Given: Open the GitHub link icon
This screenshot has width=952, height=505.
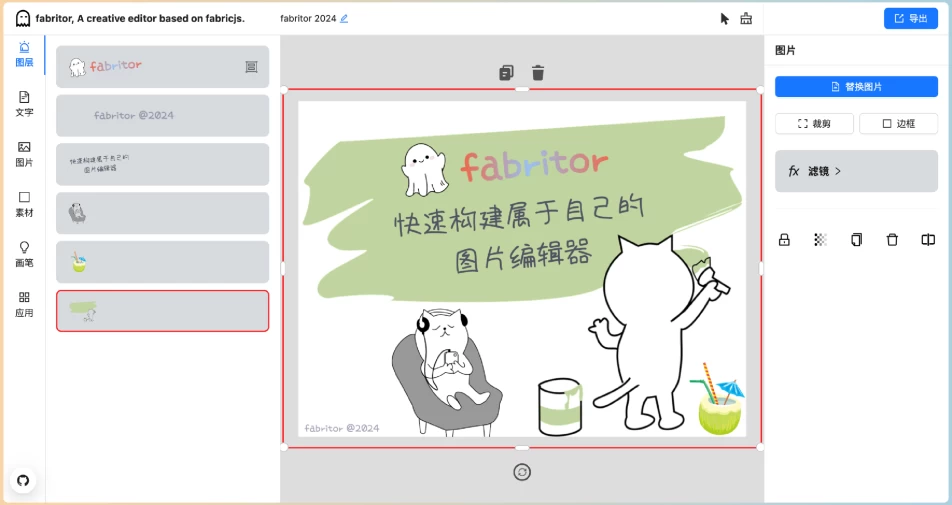Looking at the screenshot, I should [23, 480].
